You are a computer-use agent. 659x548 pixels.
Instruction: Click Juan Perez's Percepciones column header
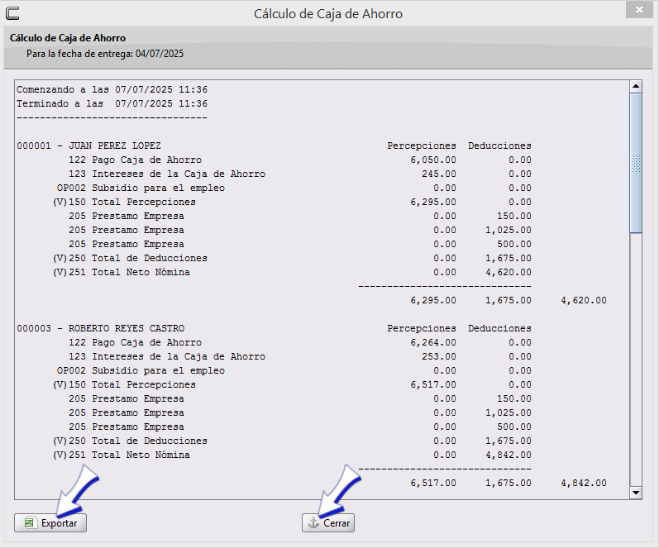[x=422, y=146]
